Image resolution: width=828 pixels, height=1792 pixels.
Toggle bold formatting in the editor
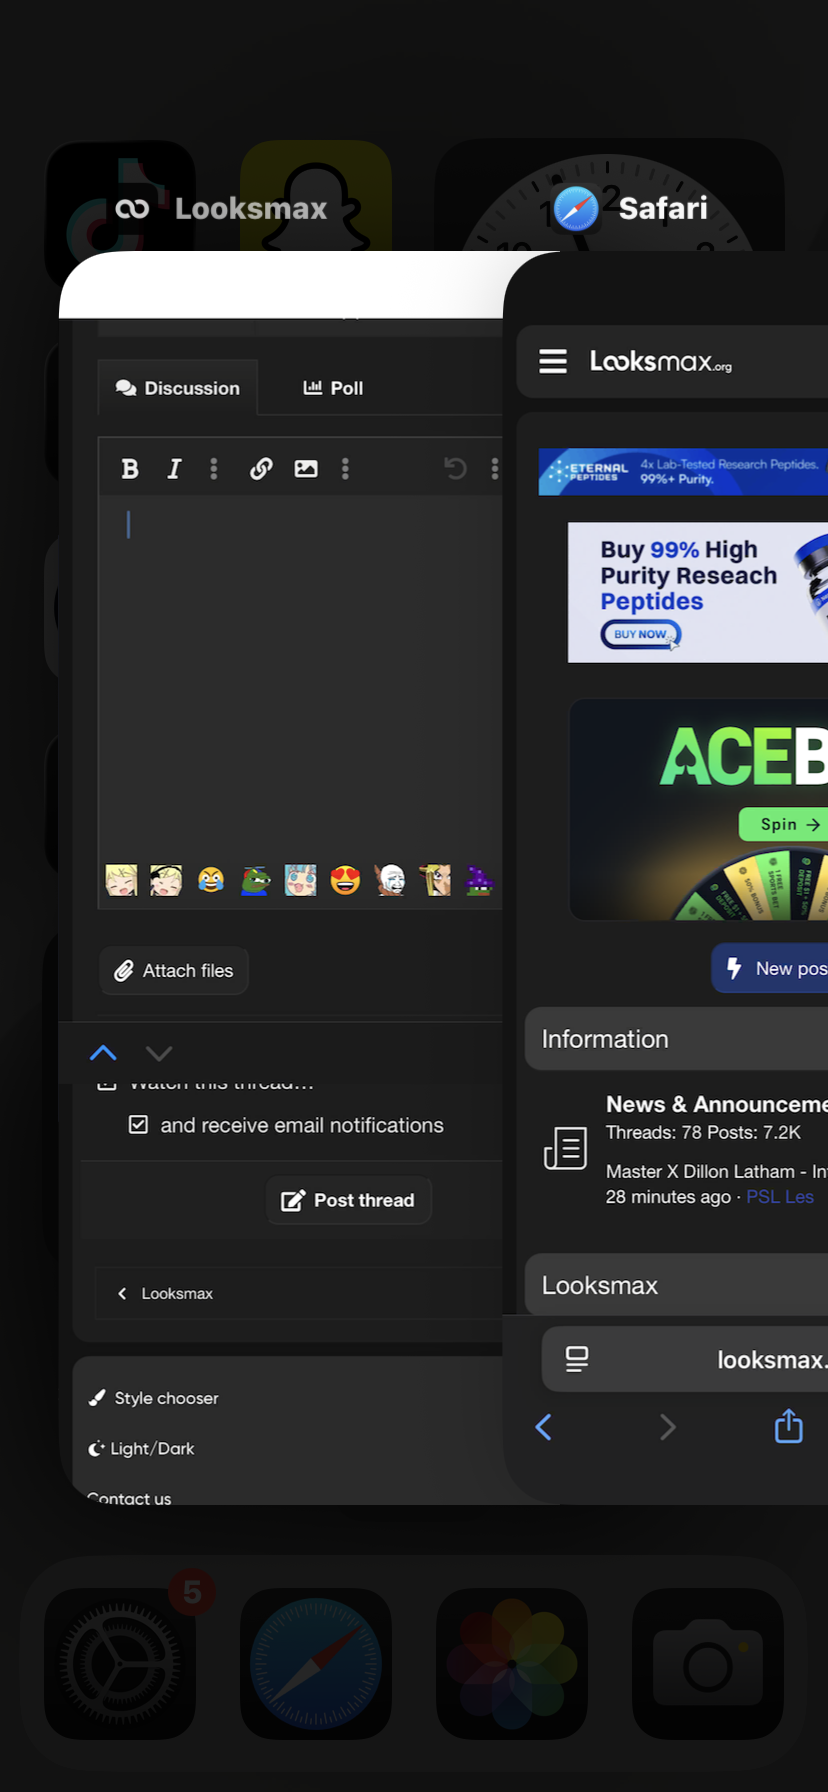pyautogui.click(x=130, y=469)
